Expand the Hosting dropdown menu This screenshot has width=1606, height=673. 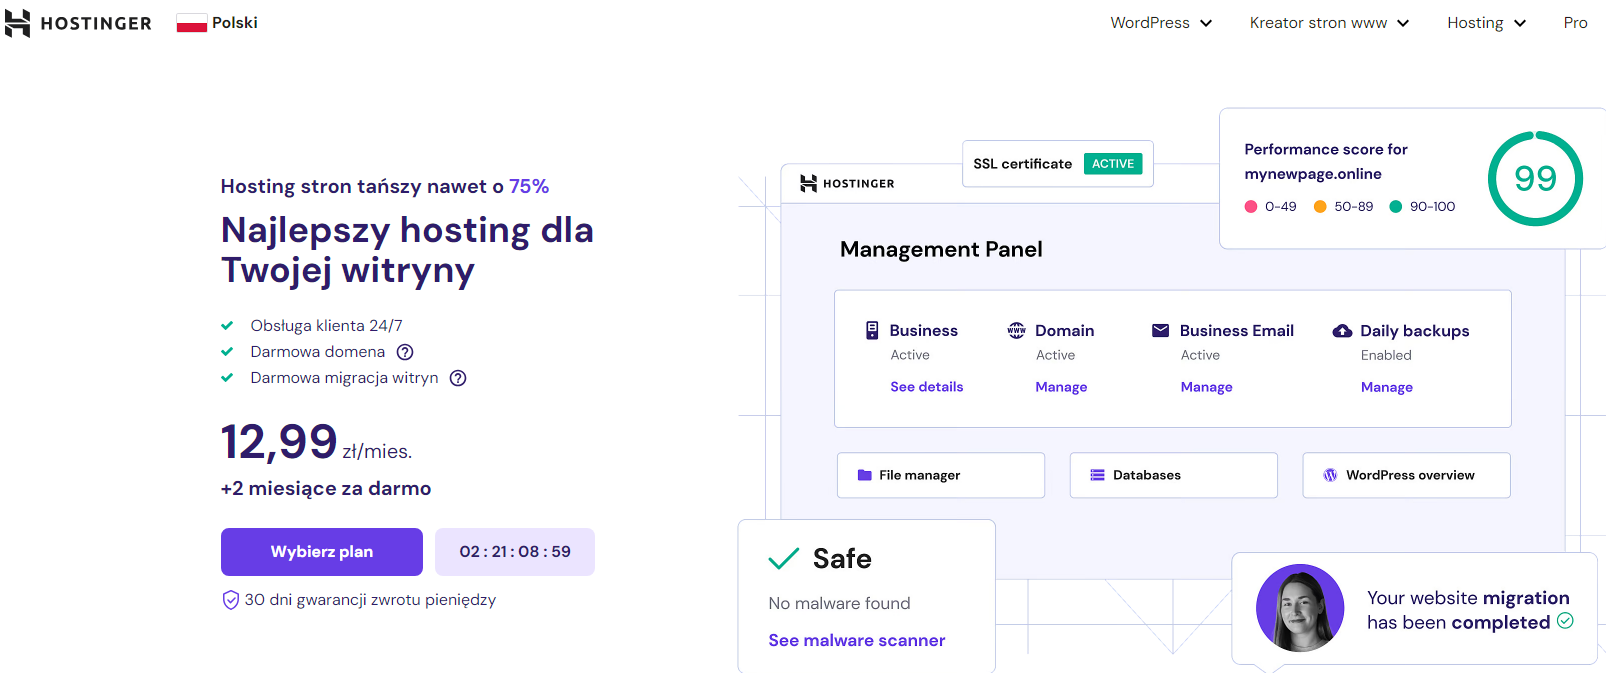tap(1486, 23)
